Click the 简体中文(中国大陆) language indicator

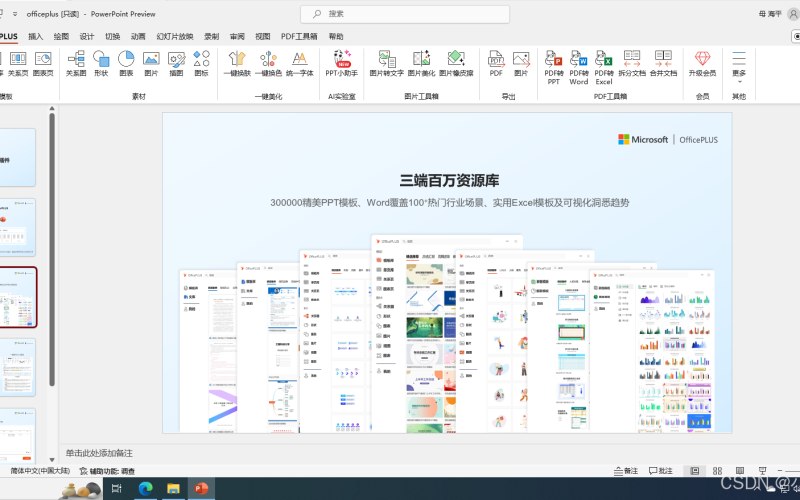pyautogui.click(x=40, y=471)
